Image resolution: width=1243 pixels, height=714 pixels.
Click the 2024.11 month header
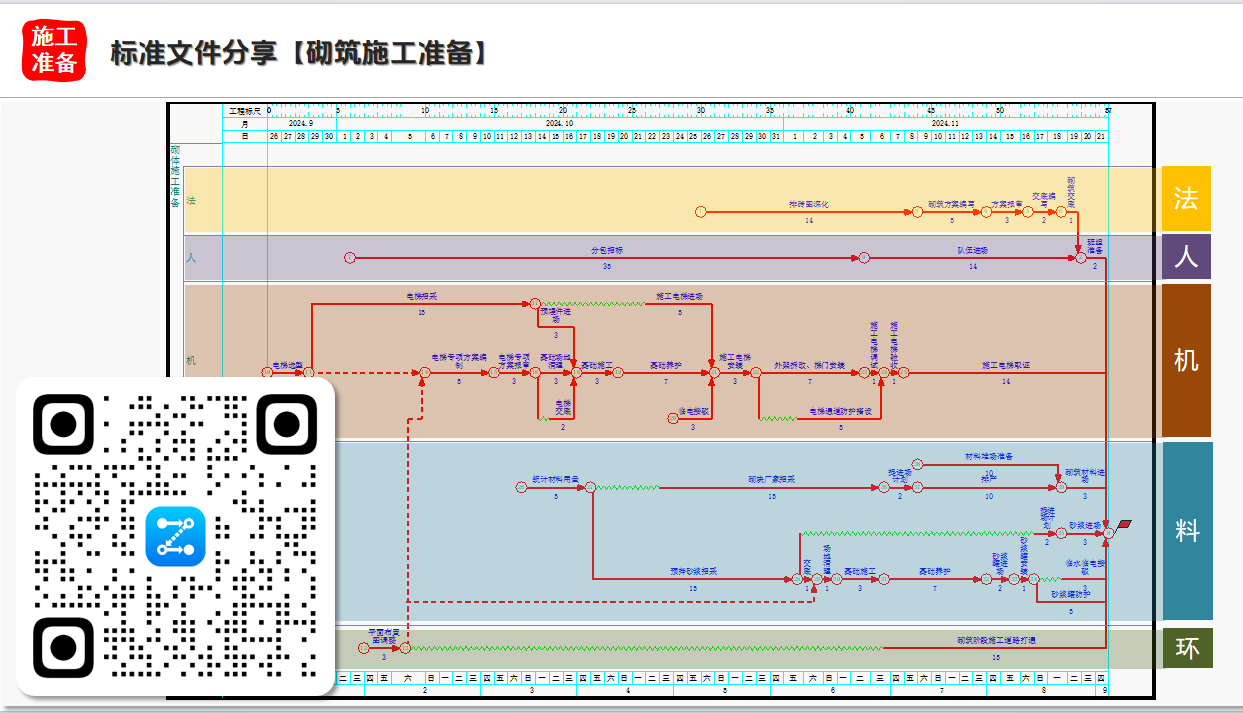tap(946, 123)
